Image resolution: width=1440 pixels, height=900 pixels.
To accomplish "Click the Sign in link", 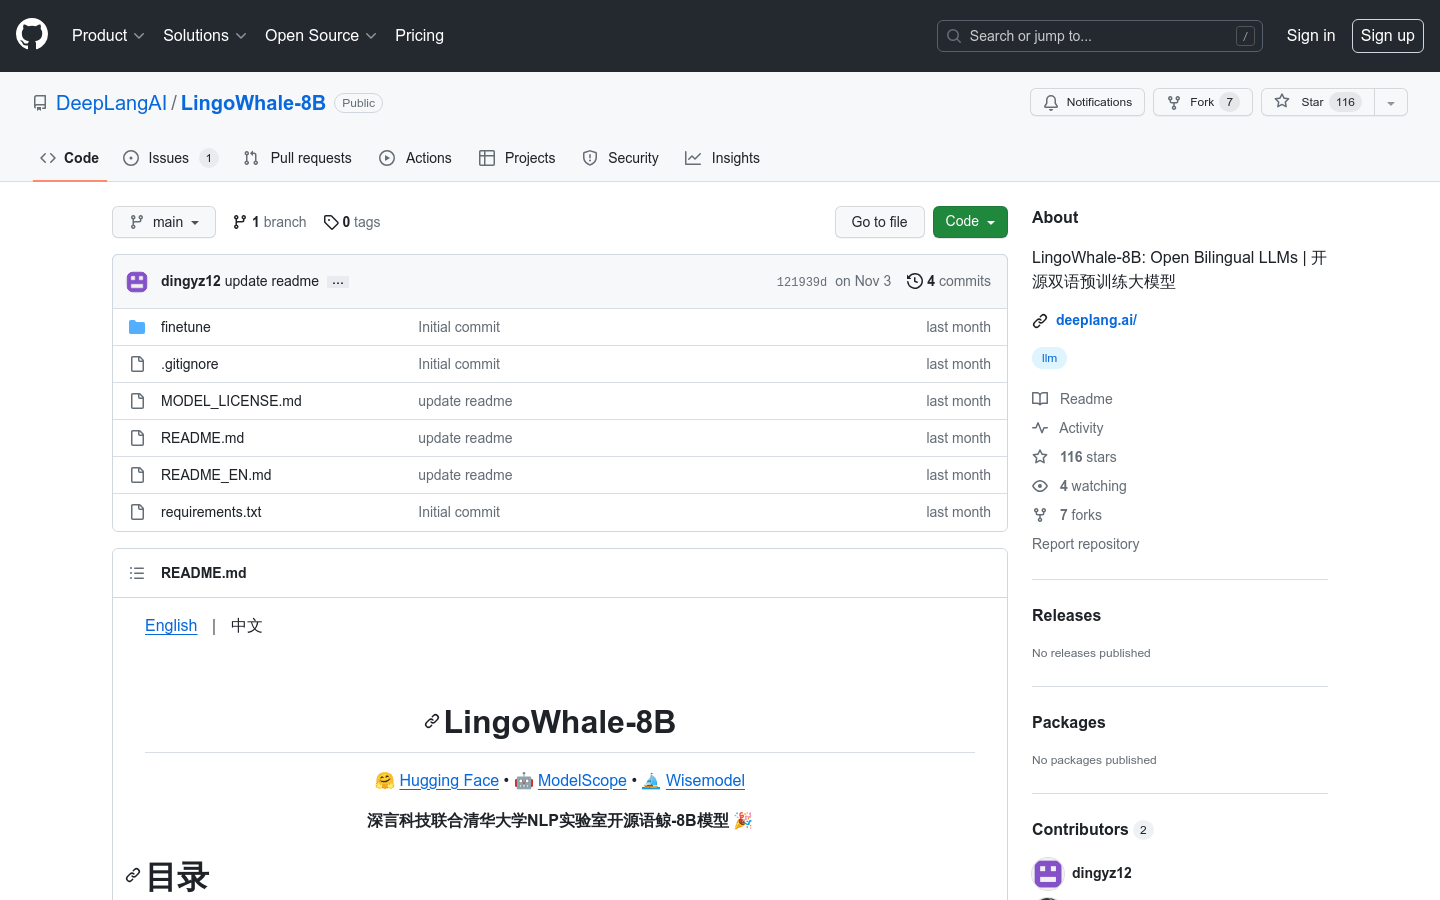I will point(1311,35).
